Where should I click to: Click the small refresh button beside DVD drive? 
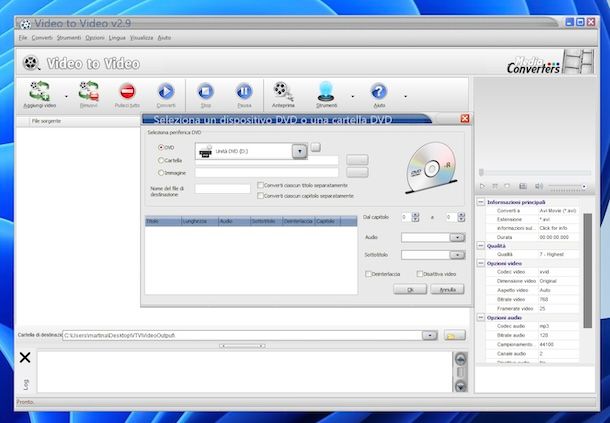coord(316,147)
